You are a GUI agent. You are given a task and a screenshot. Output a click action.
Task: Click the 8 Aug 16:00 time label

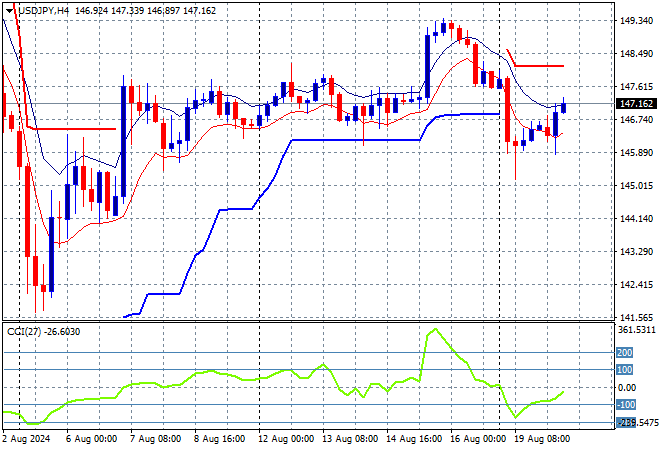(219, 439)
